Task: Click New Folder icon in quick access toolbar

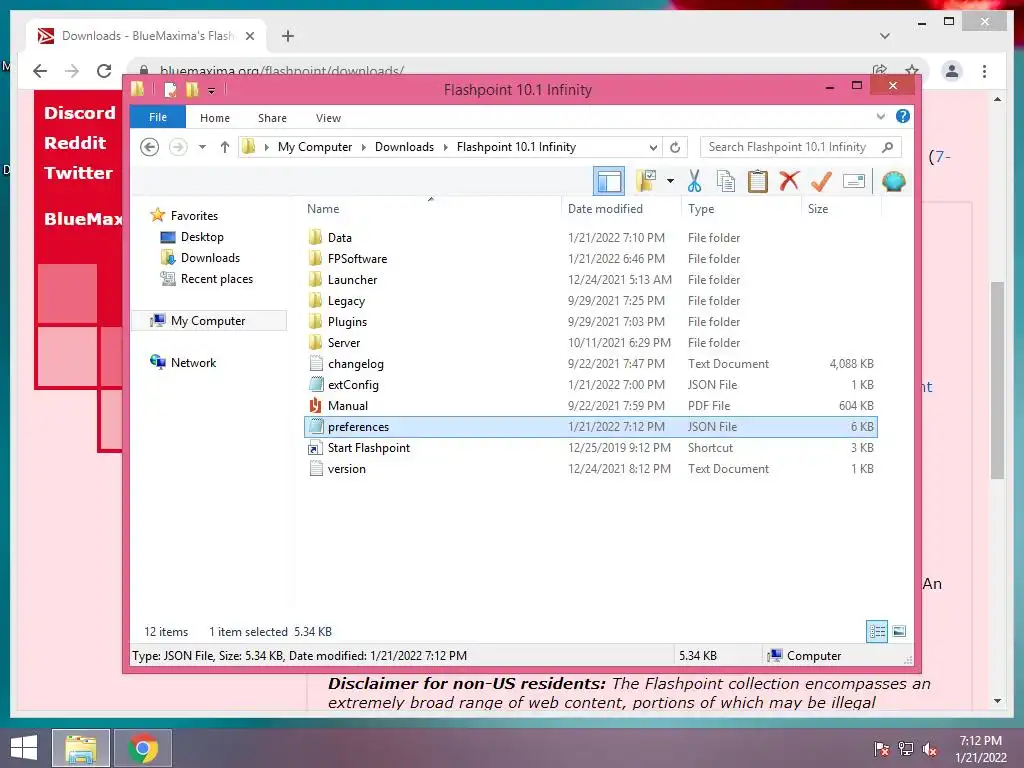Action: (192, 89)
